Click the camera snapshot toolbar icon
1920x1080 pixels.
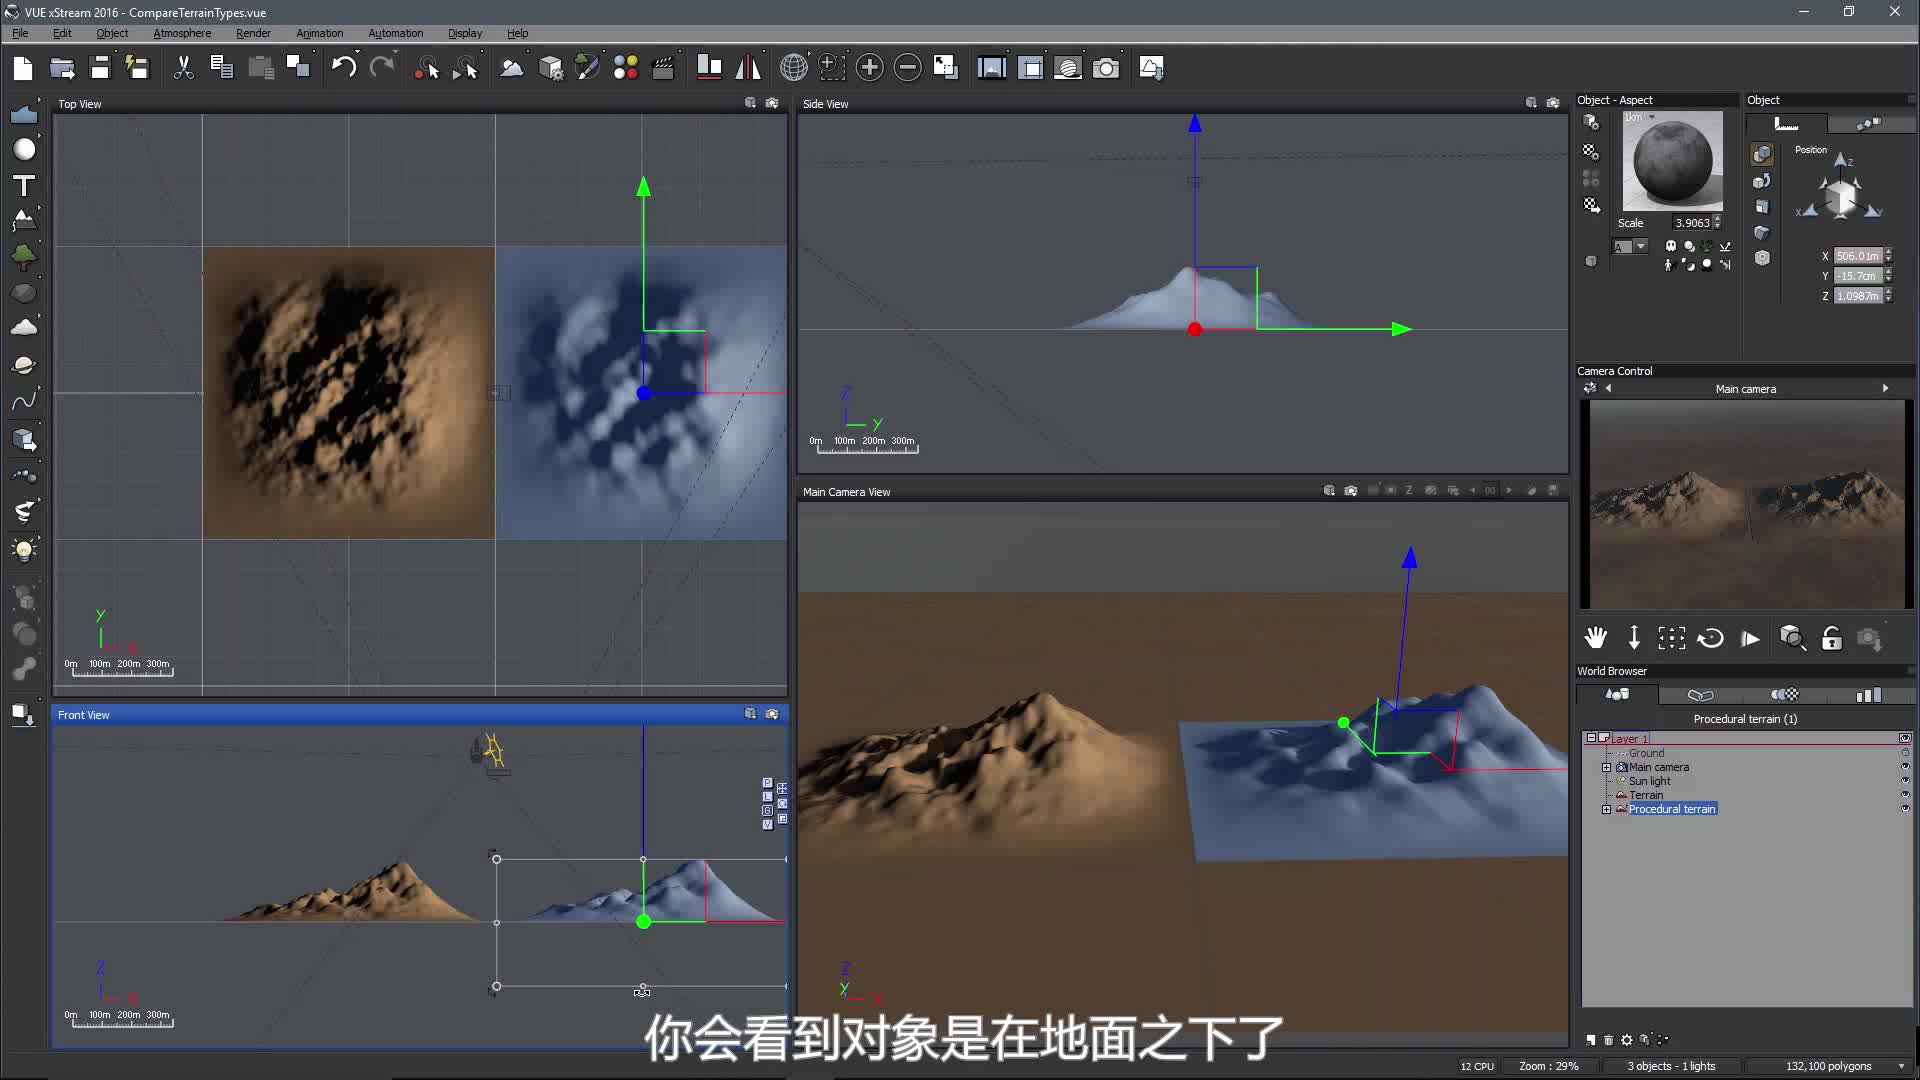[x=1106, y=68]
